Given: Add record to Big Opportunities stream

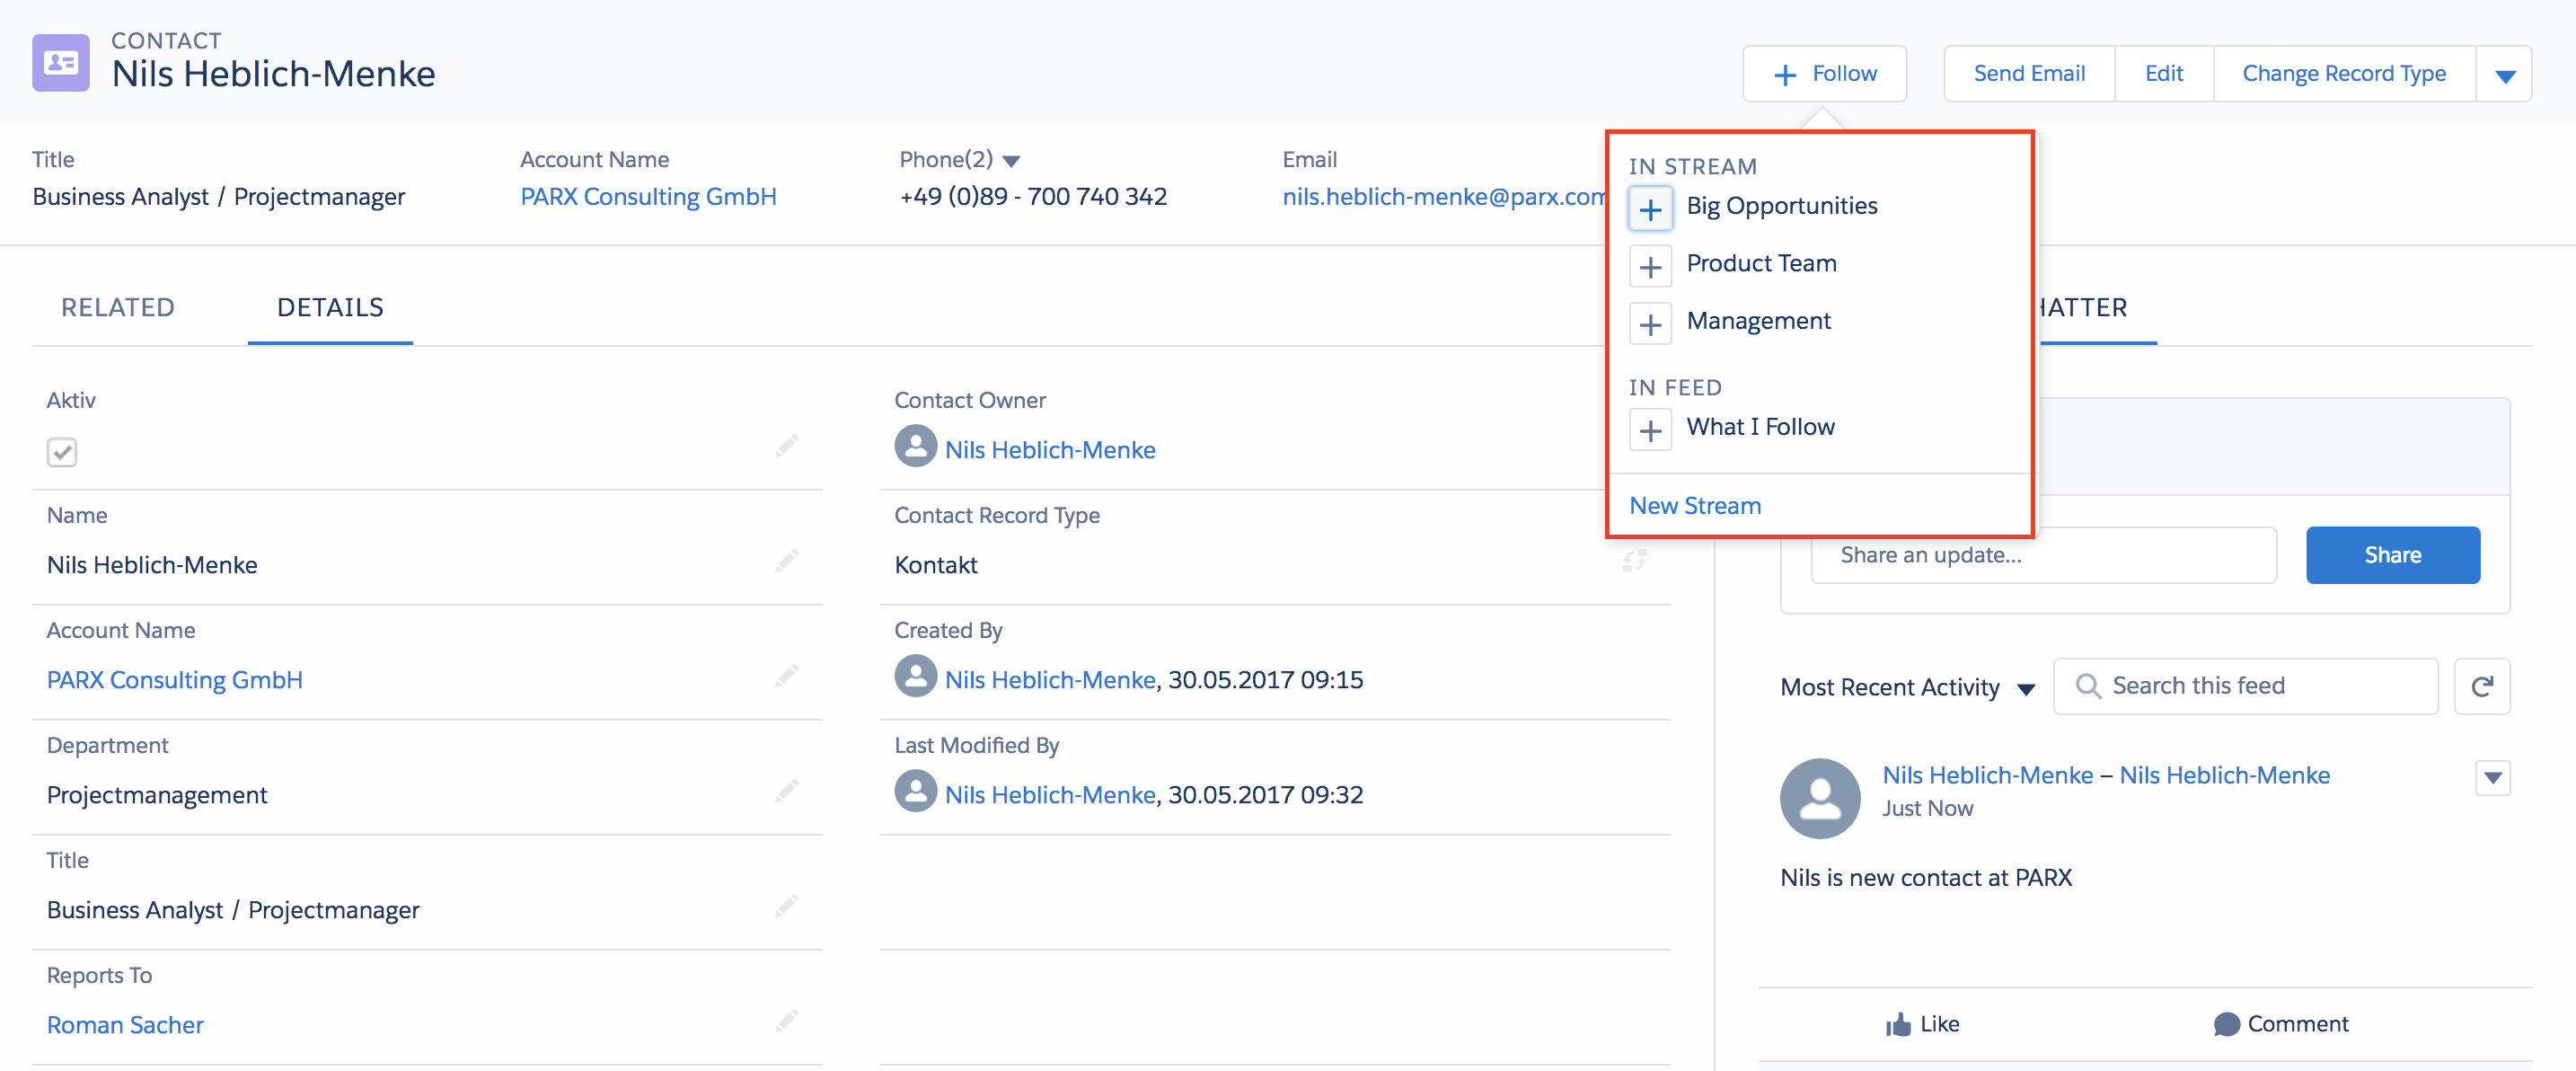Looking at the screenshot, I should point(1650,209).
